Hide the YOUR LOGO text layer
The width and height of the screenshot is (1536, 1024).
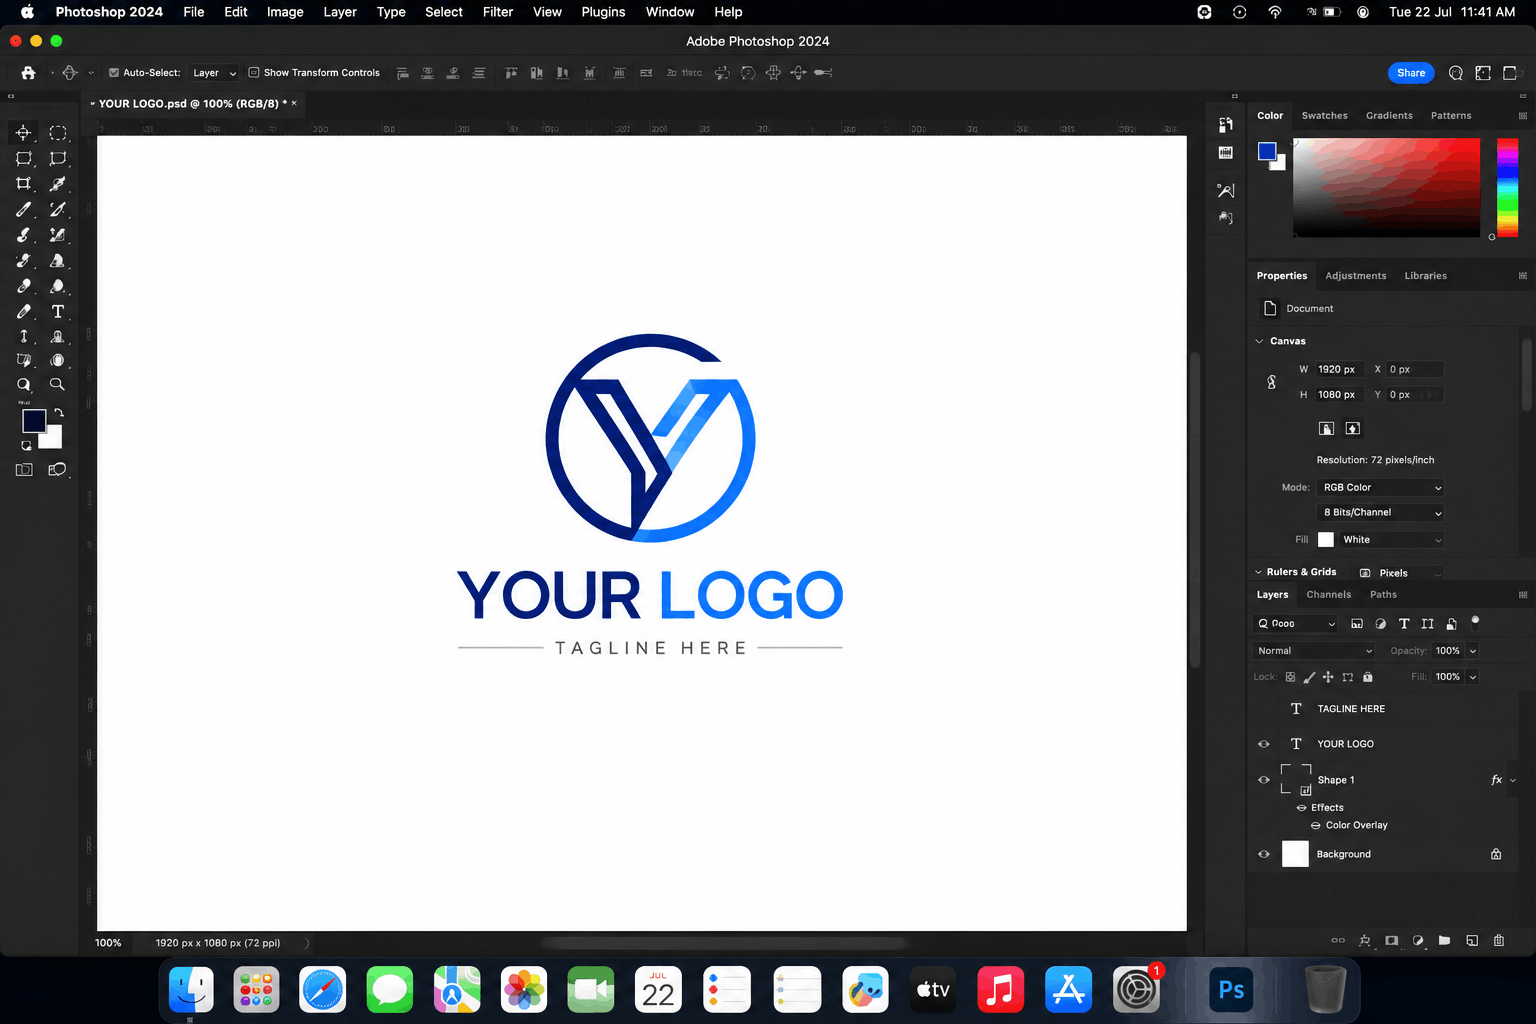click(x=1264, y=744)
